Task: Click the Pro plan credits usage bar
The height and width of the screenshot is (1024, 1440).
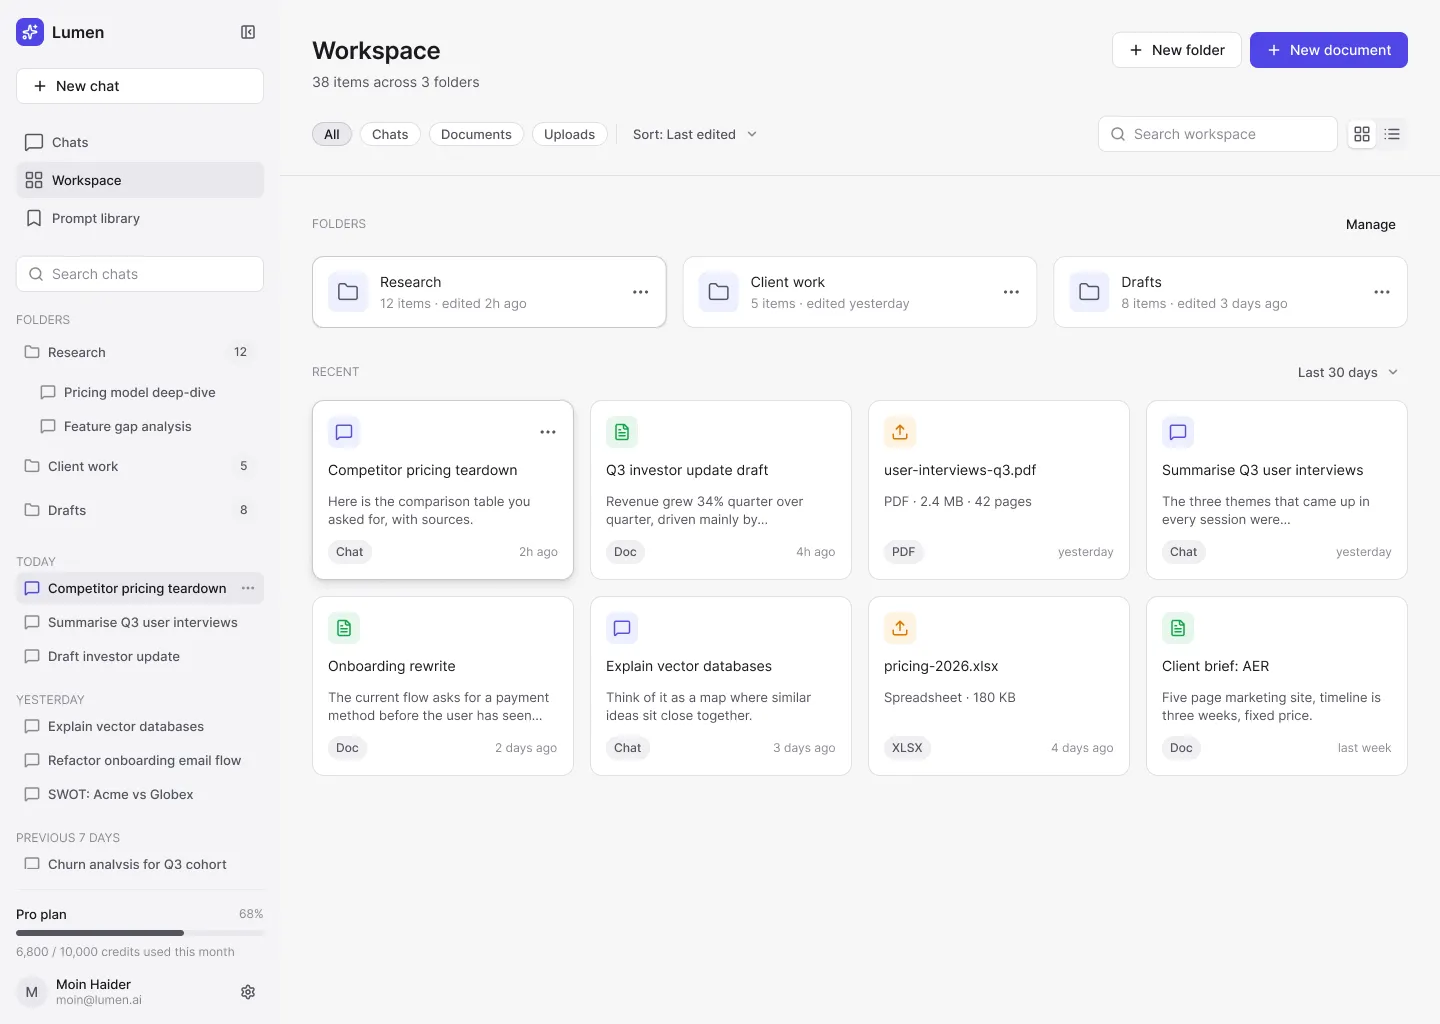Action: click(140, 933)
